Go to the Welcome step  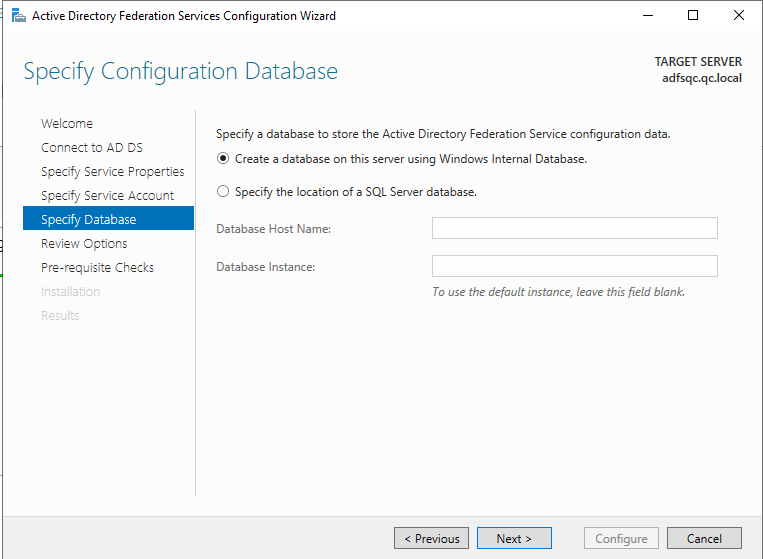67,124
